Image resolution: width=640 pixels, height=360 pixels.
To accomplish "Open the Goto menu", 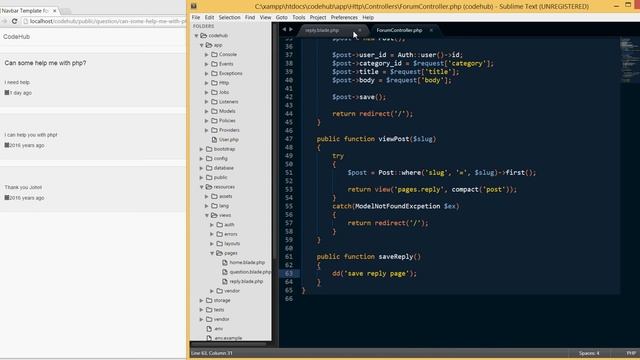I will click(282, 18).
